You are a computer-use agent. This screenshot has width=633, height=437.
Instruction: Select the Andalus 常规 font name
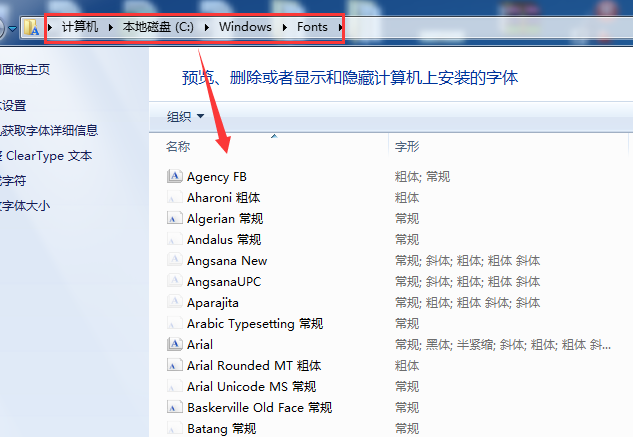coord(224,240)
